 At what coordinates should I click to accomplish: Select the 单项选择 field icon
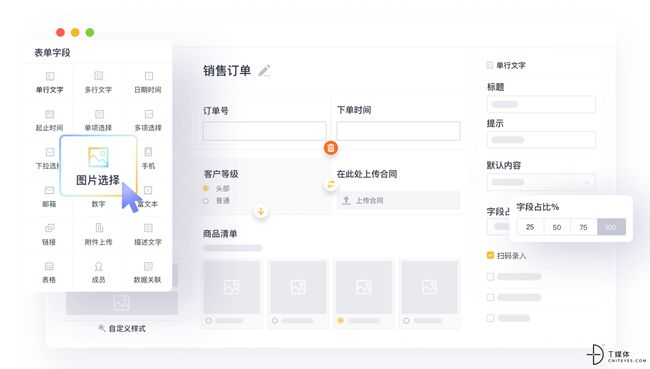click(99, 114)
